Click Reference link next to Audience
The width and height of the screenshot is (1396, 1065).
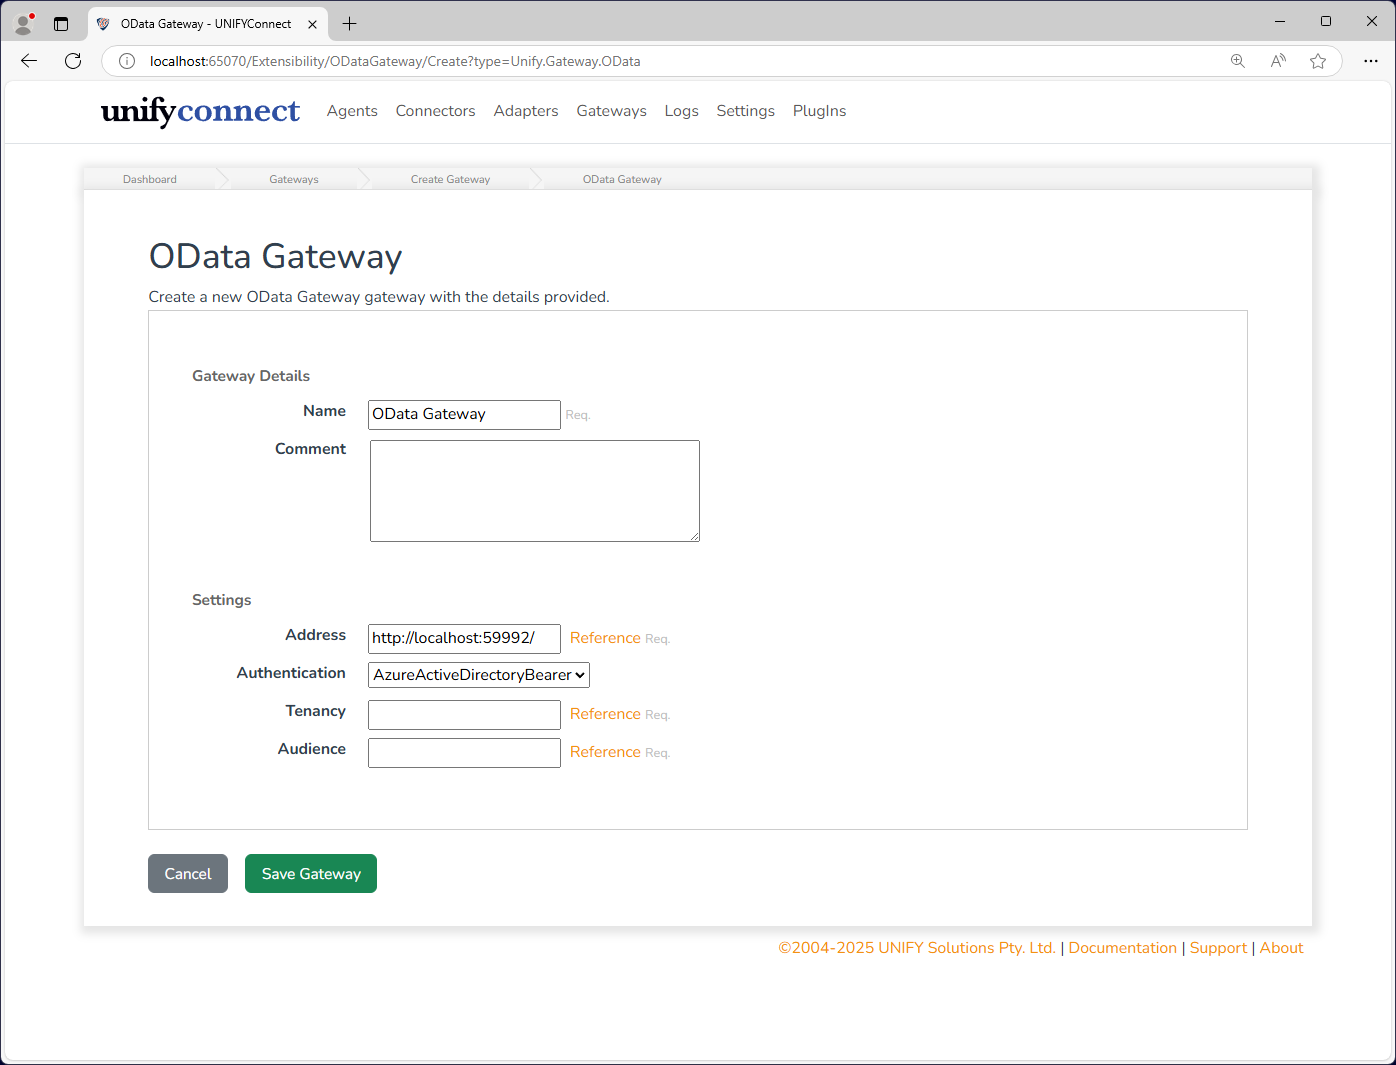pos(605,752)
